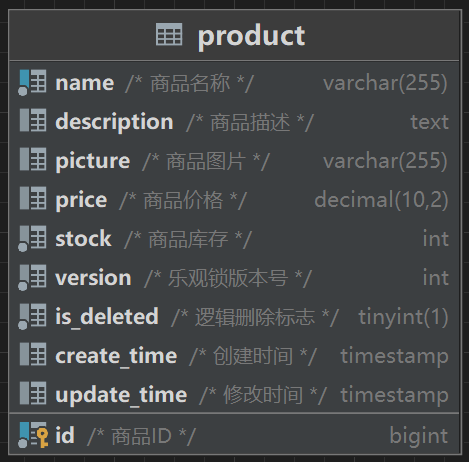Select the is_deleted column icon
Image resolution: width=469 pixels, height=462 pixels.
[x=32, y=316]
